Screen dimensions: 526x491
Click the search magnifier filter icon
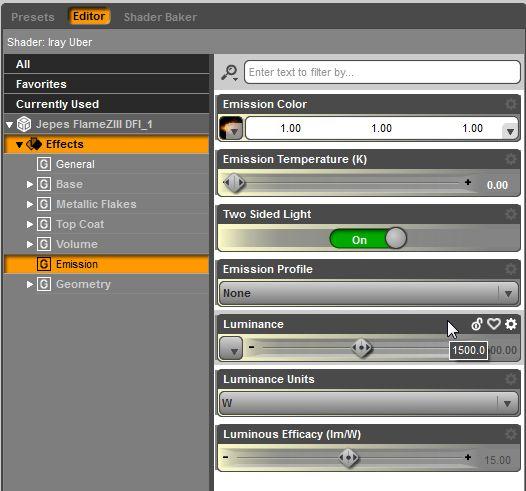pos(230,72)
